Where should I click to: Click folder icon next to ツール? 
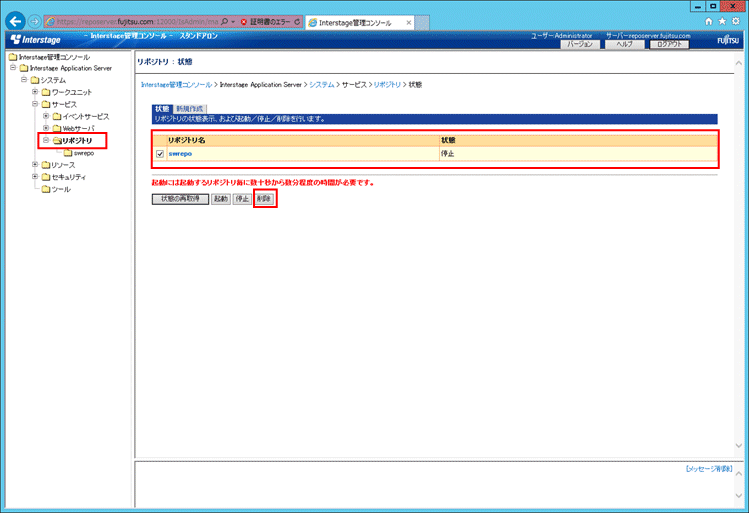click(46, 189)
